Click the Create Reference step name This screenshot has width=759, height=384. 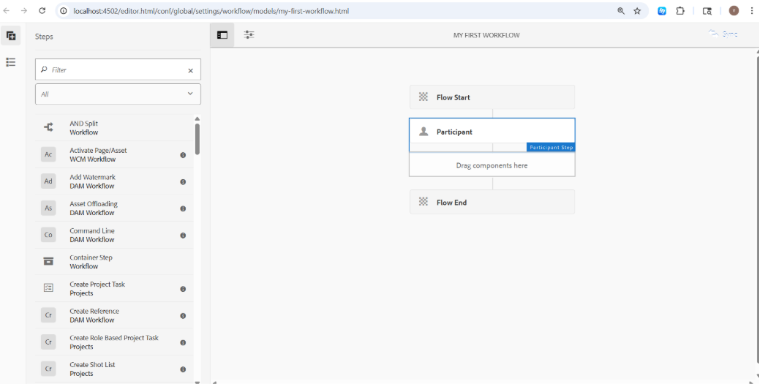pos(94,311)
